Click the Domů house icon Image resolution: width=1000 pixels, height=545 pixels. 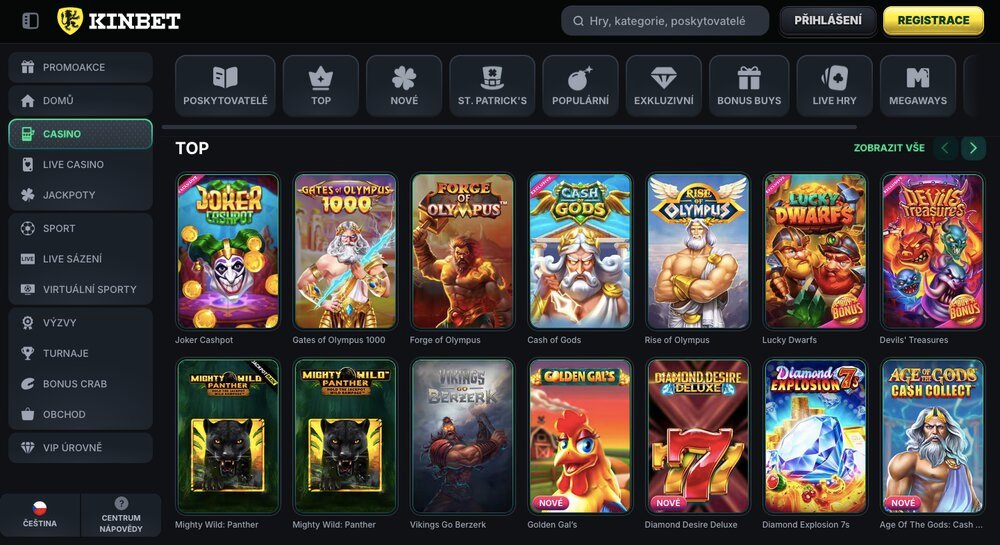(27, 101)
